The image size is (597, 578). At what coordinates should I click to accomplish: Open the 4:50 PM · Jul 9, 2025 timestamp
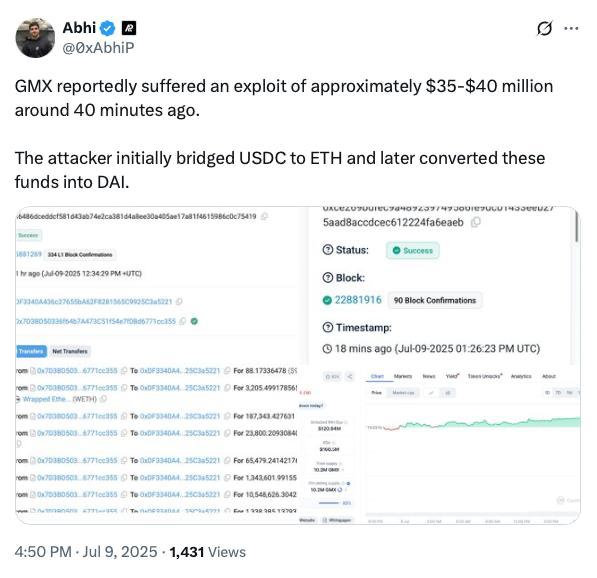coord(86,552)
